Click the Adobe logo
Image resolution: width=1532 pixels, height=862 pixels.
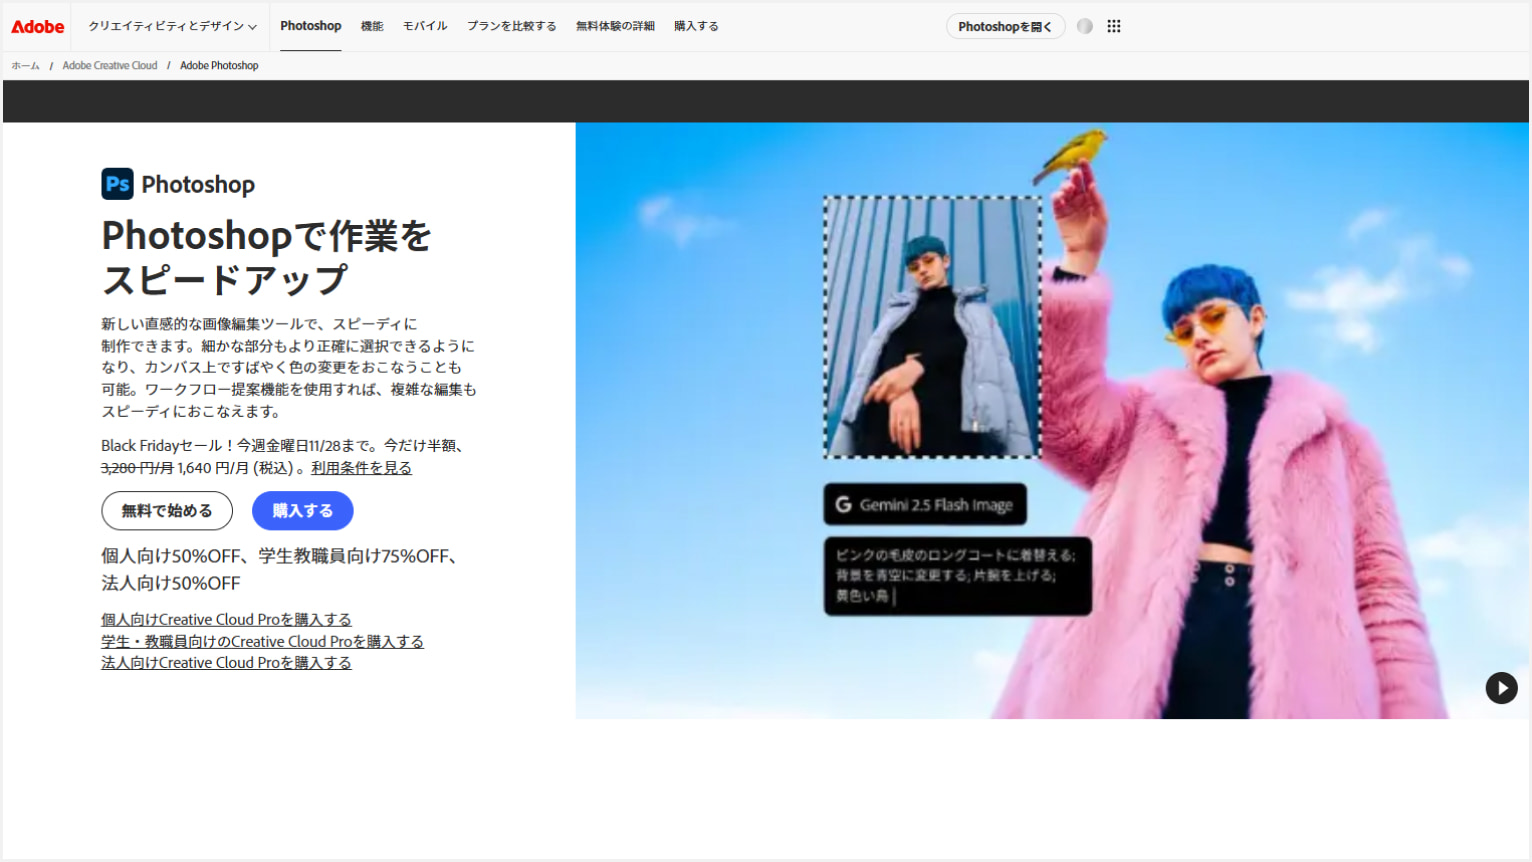point(36,26)
